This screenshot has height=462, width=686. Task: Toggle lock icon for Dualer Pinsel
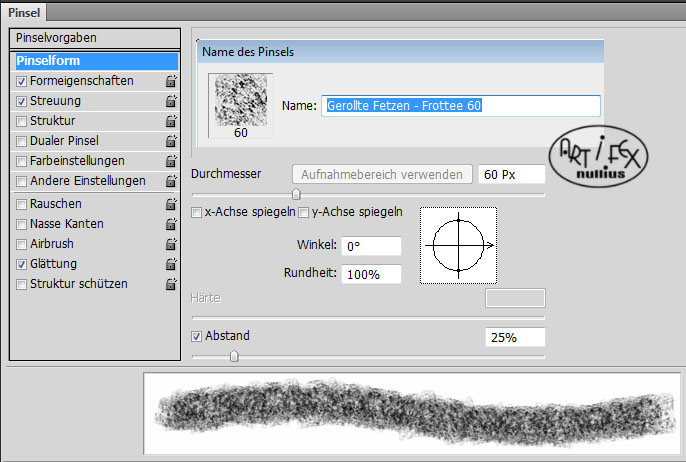[x=171, y=141]
